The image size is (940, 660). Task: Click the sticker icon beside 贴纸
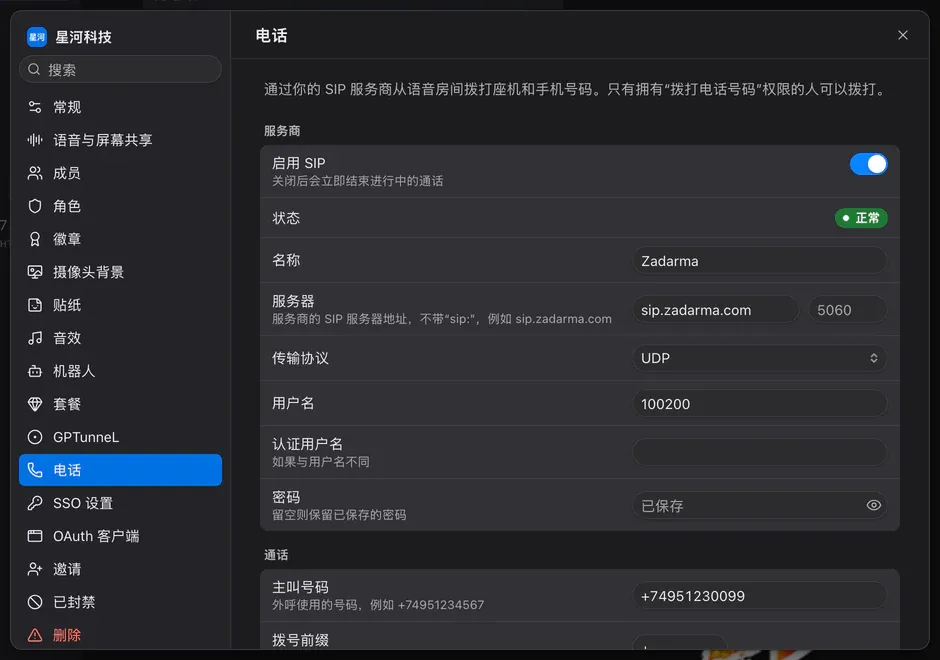(35, 305)
